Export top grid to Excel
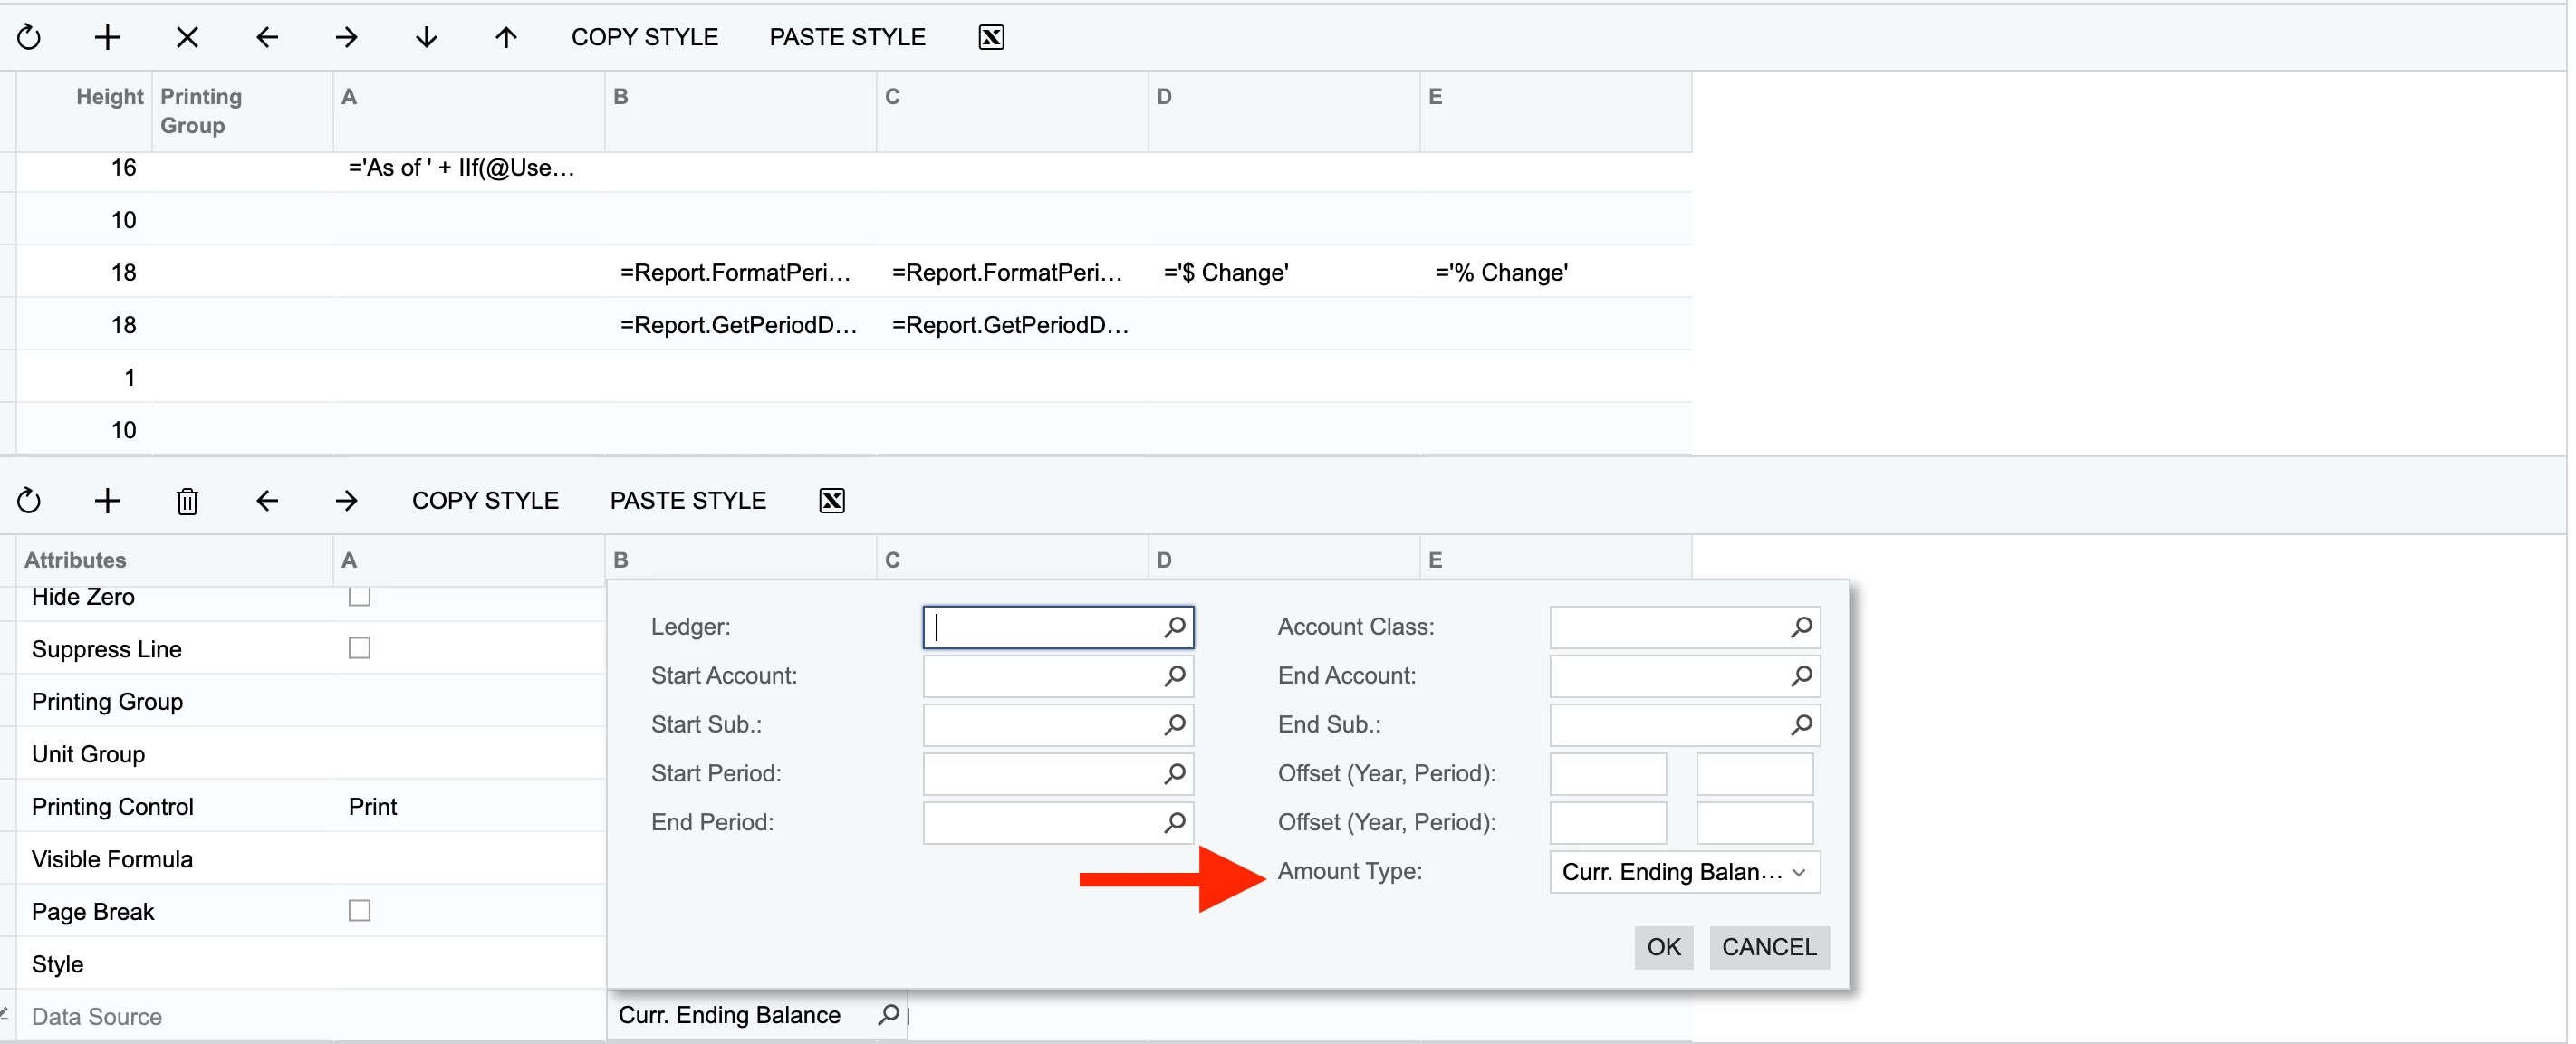This screenshot has height=1044, width=2576. pos(990,37)
